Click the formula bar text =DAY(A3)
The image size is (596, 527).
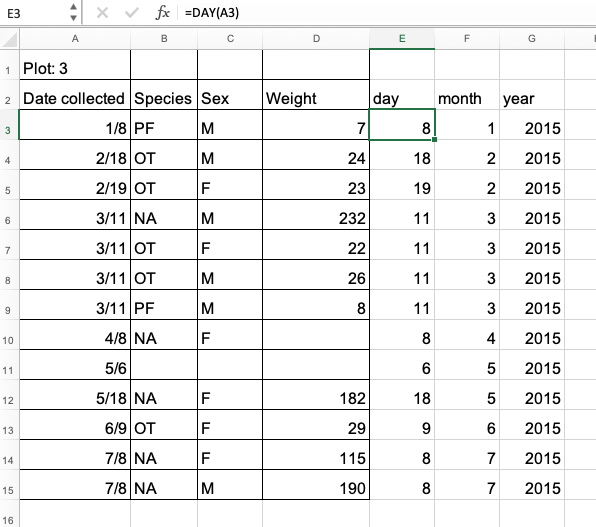point(212,13)
